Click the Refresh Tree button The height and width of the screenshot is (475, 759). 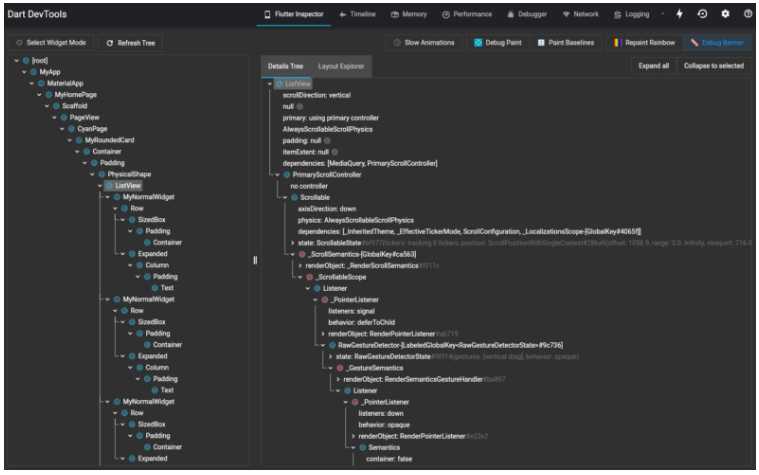coord(131,43)
